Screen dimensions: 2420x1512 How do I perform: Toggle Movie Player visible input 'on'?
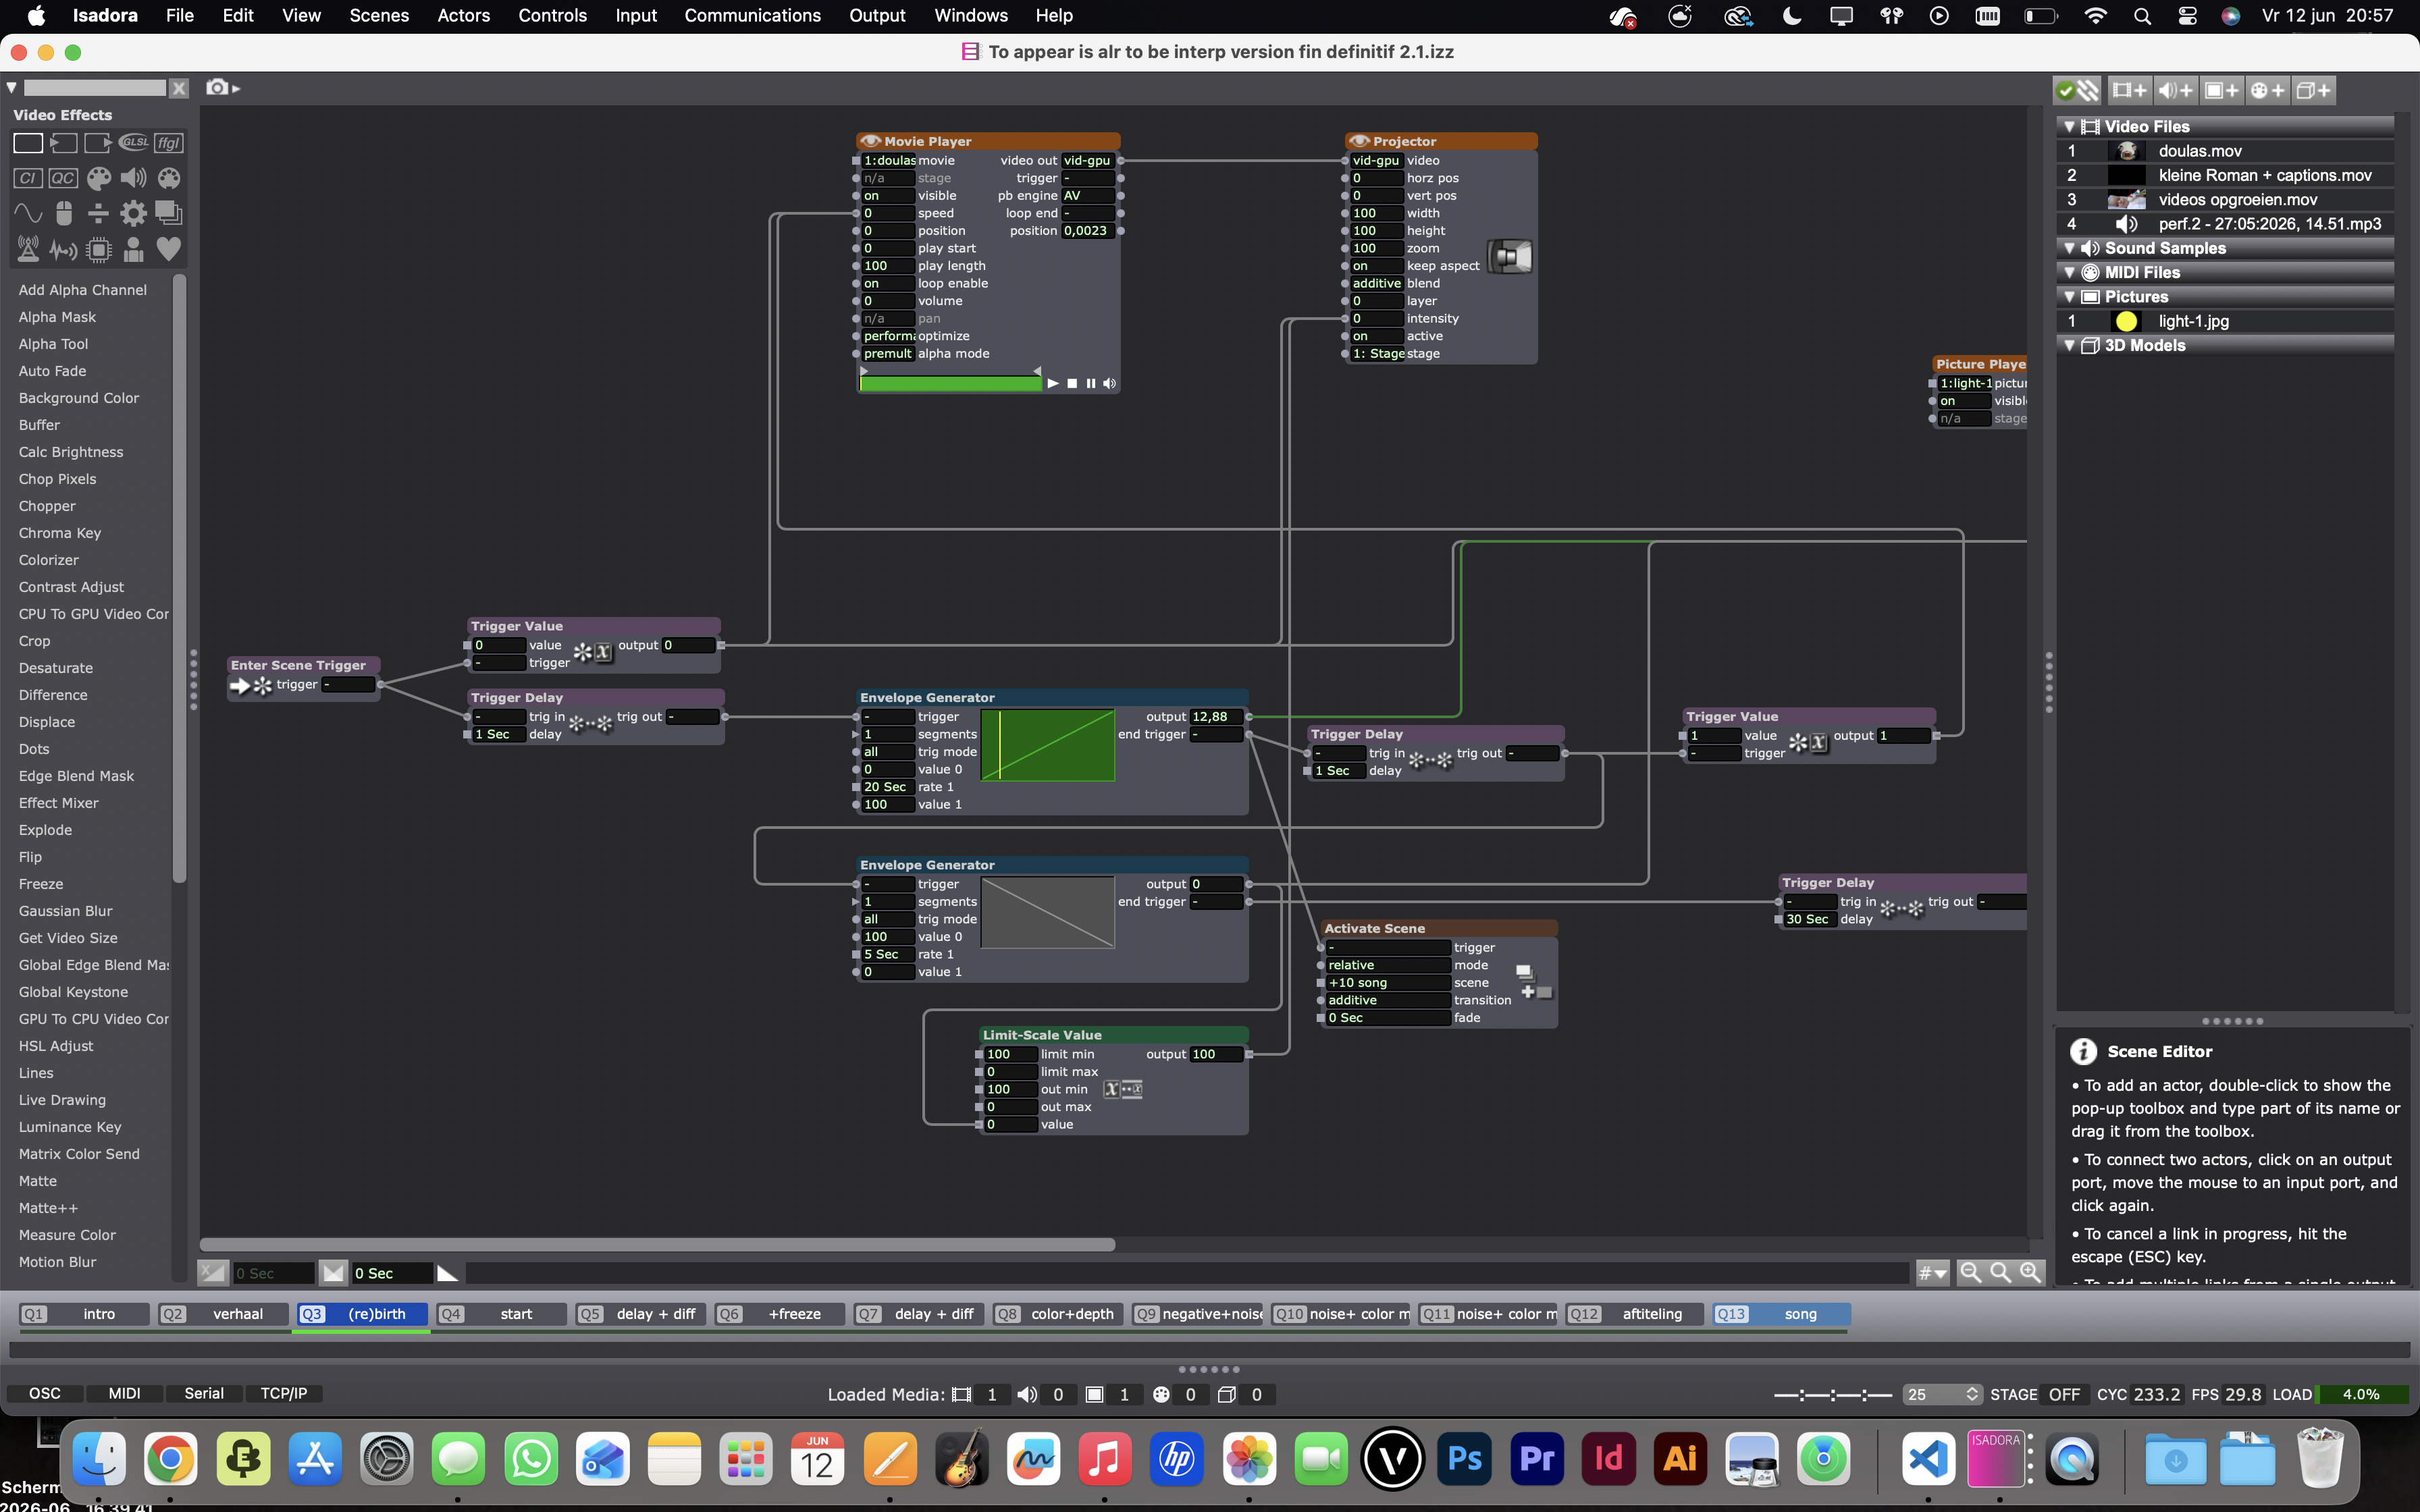(887, 196)
